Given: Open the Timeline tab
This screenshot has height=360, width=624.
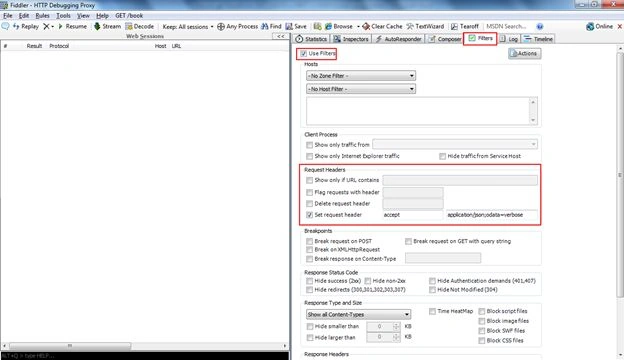Looking at the screenshot, I should click(538, 39).
